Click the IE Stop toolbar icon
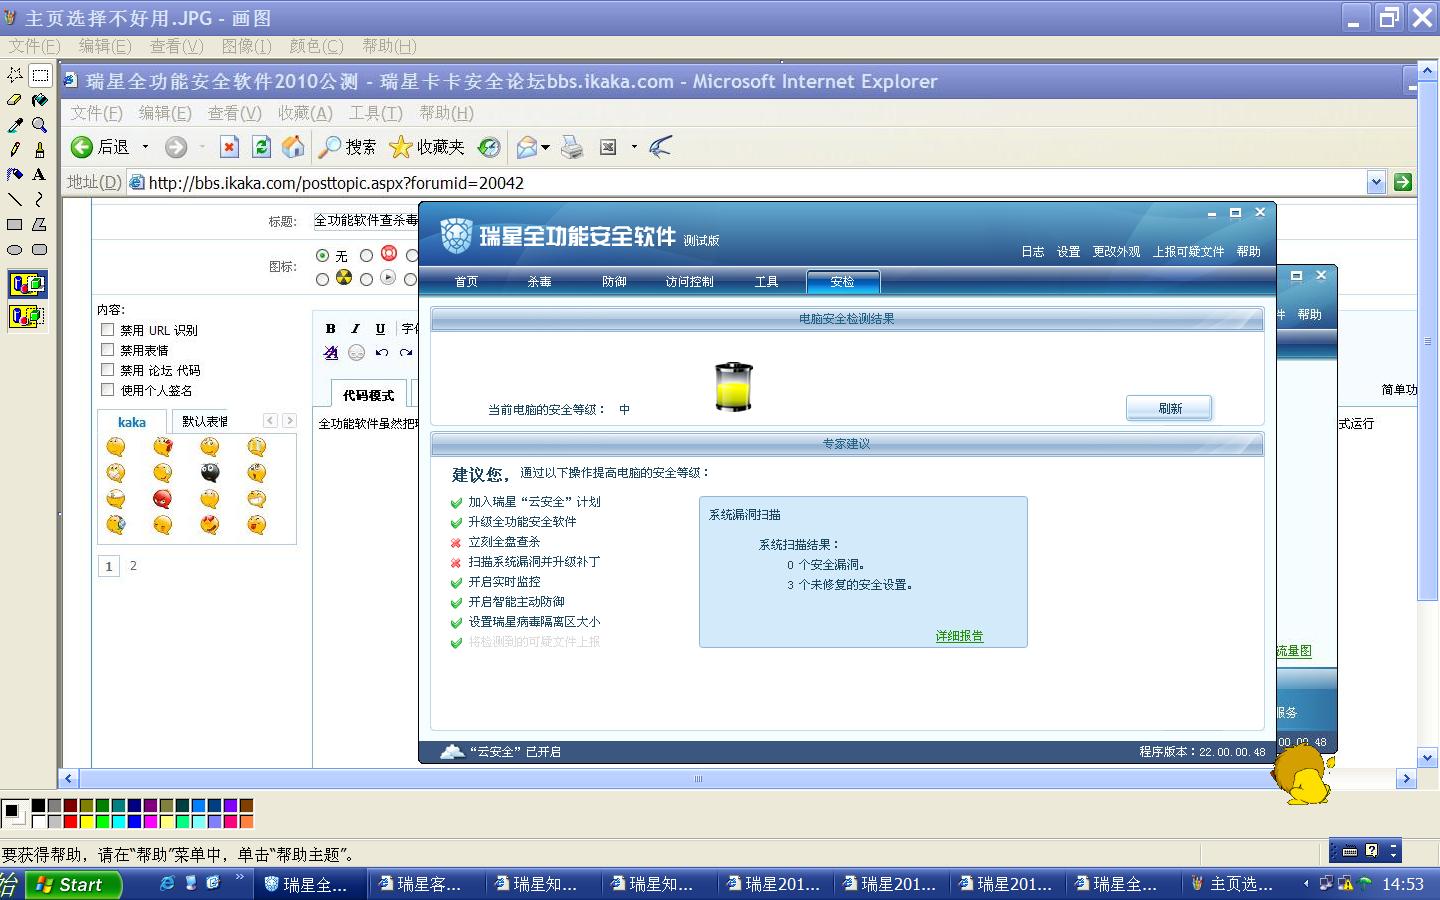The image size is (1440, 900). 229,147
